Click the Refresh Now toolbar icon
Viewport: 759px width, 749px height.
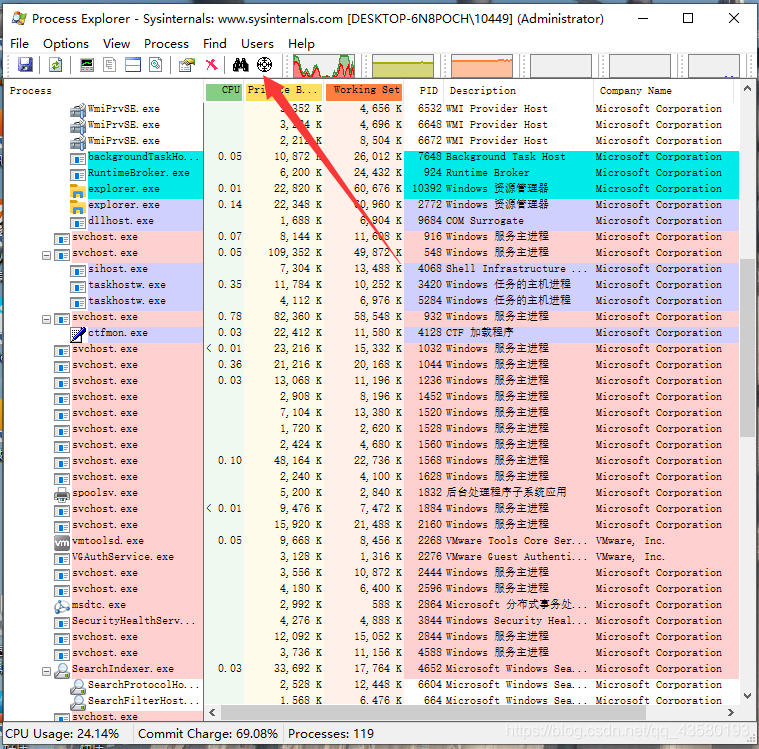point(55,64)
